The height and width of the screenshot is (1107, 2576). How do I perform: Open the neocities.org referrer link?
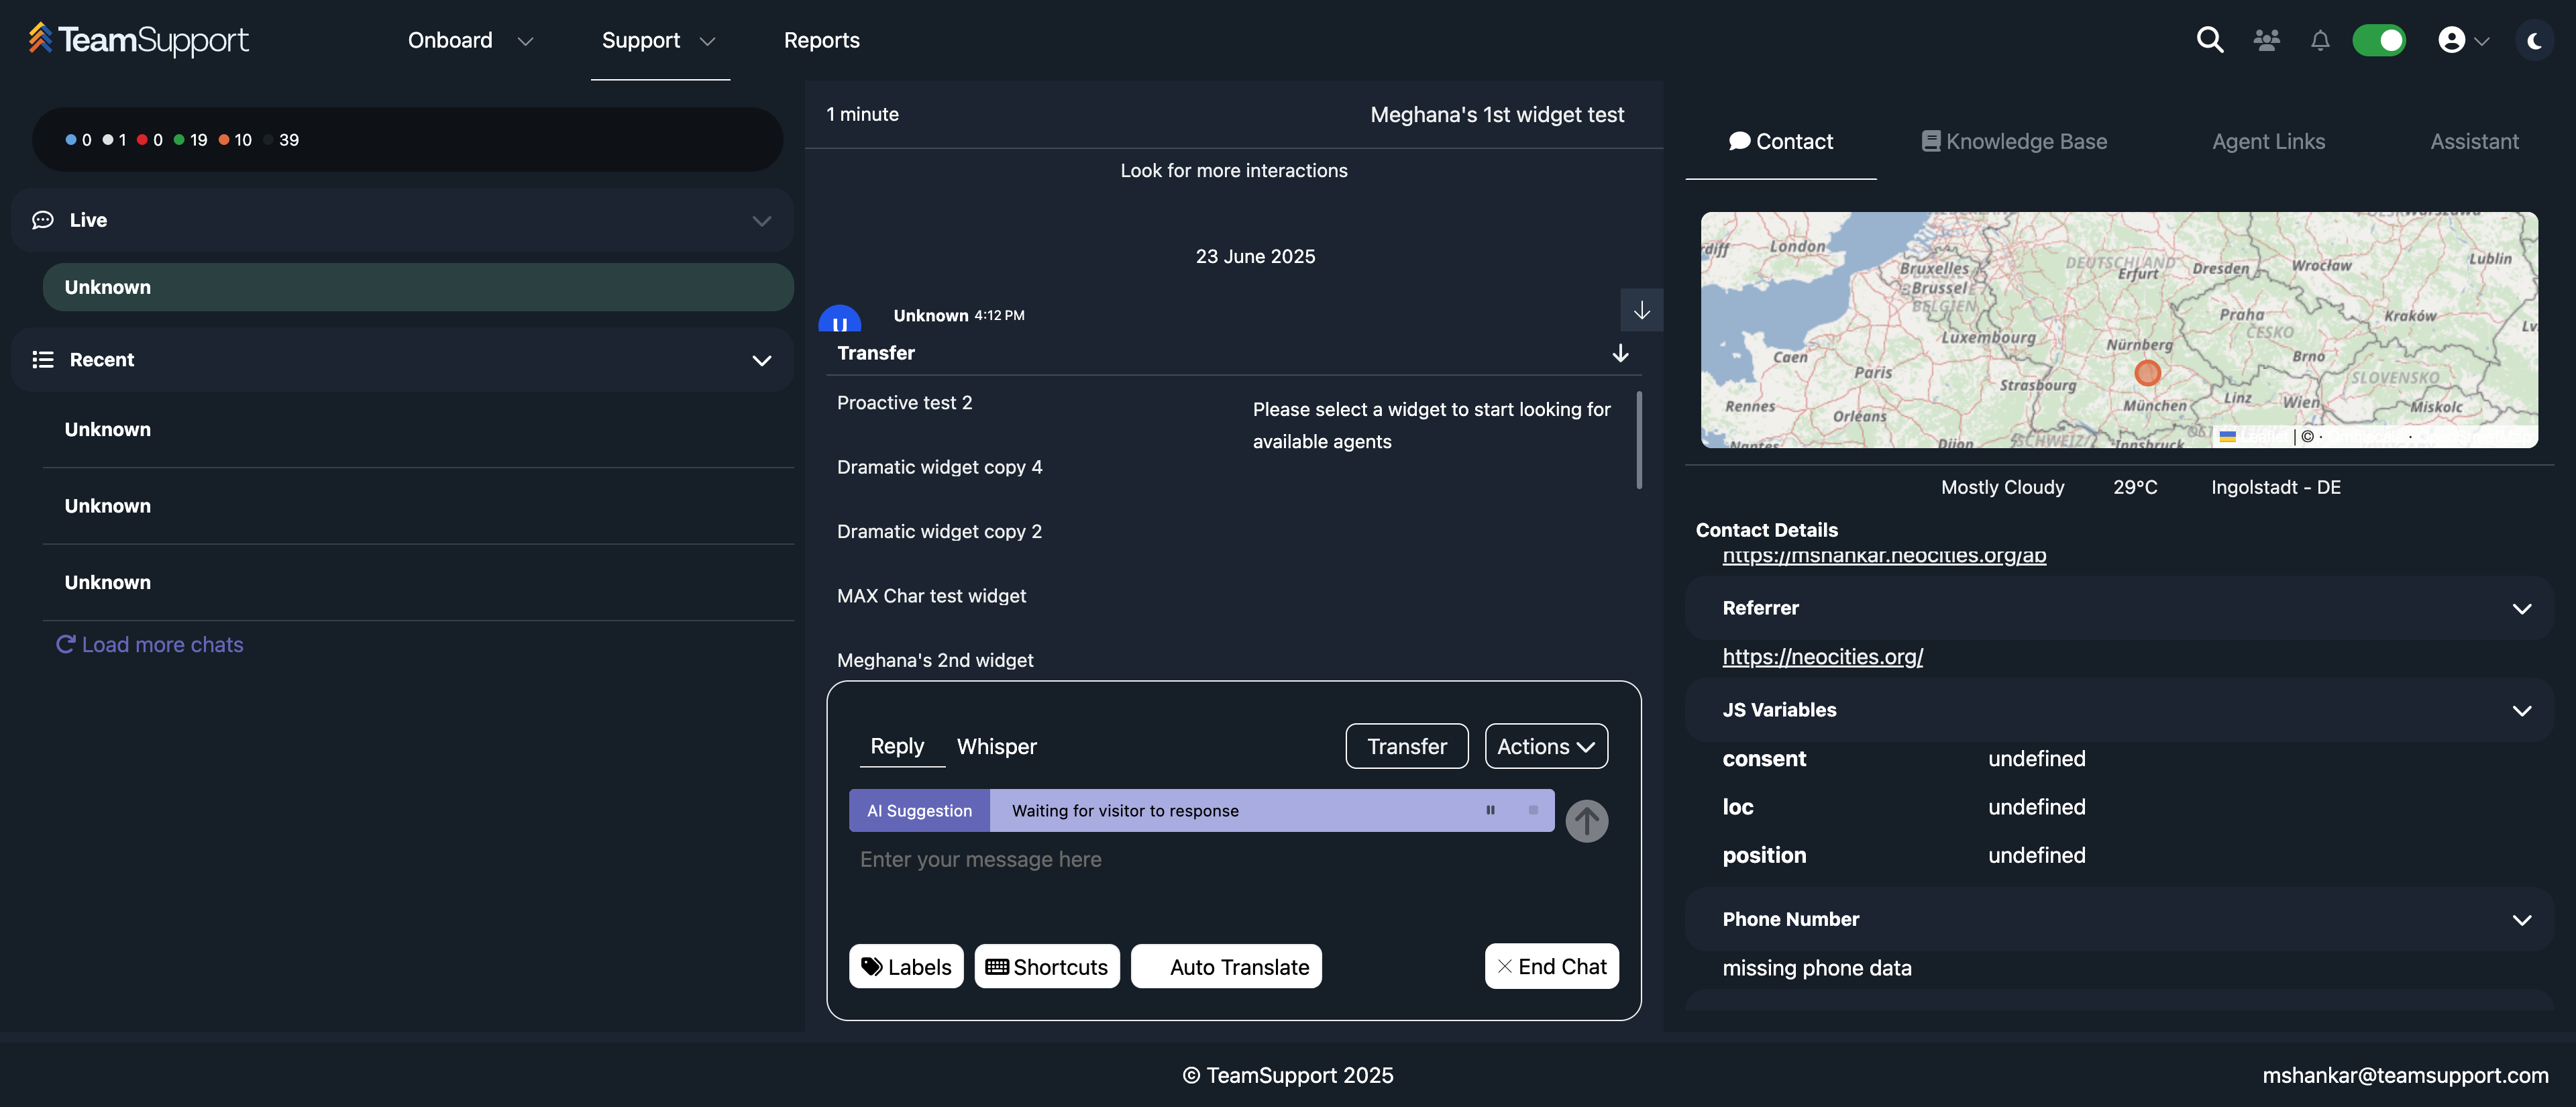[x=1822, y=656]
